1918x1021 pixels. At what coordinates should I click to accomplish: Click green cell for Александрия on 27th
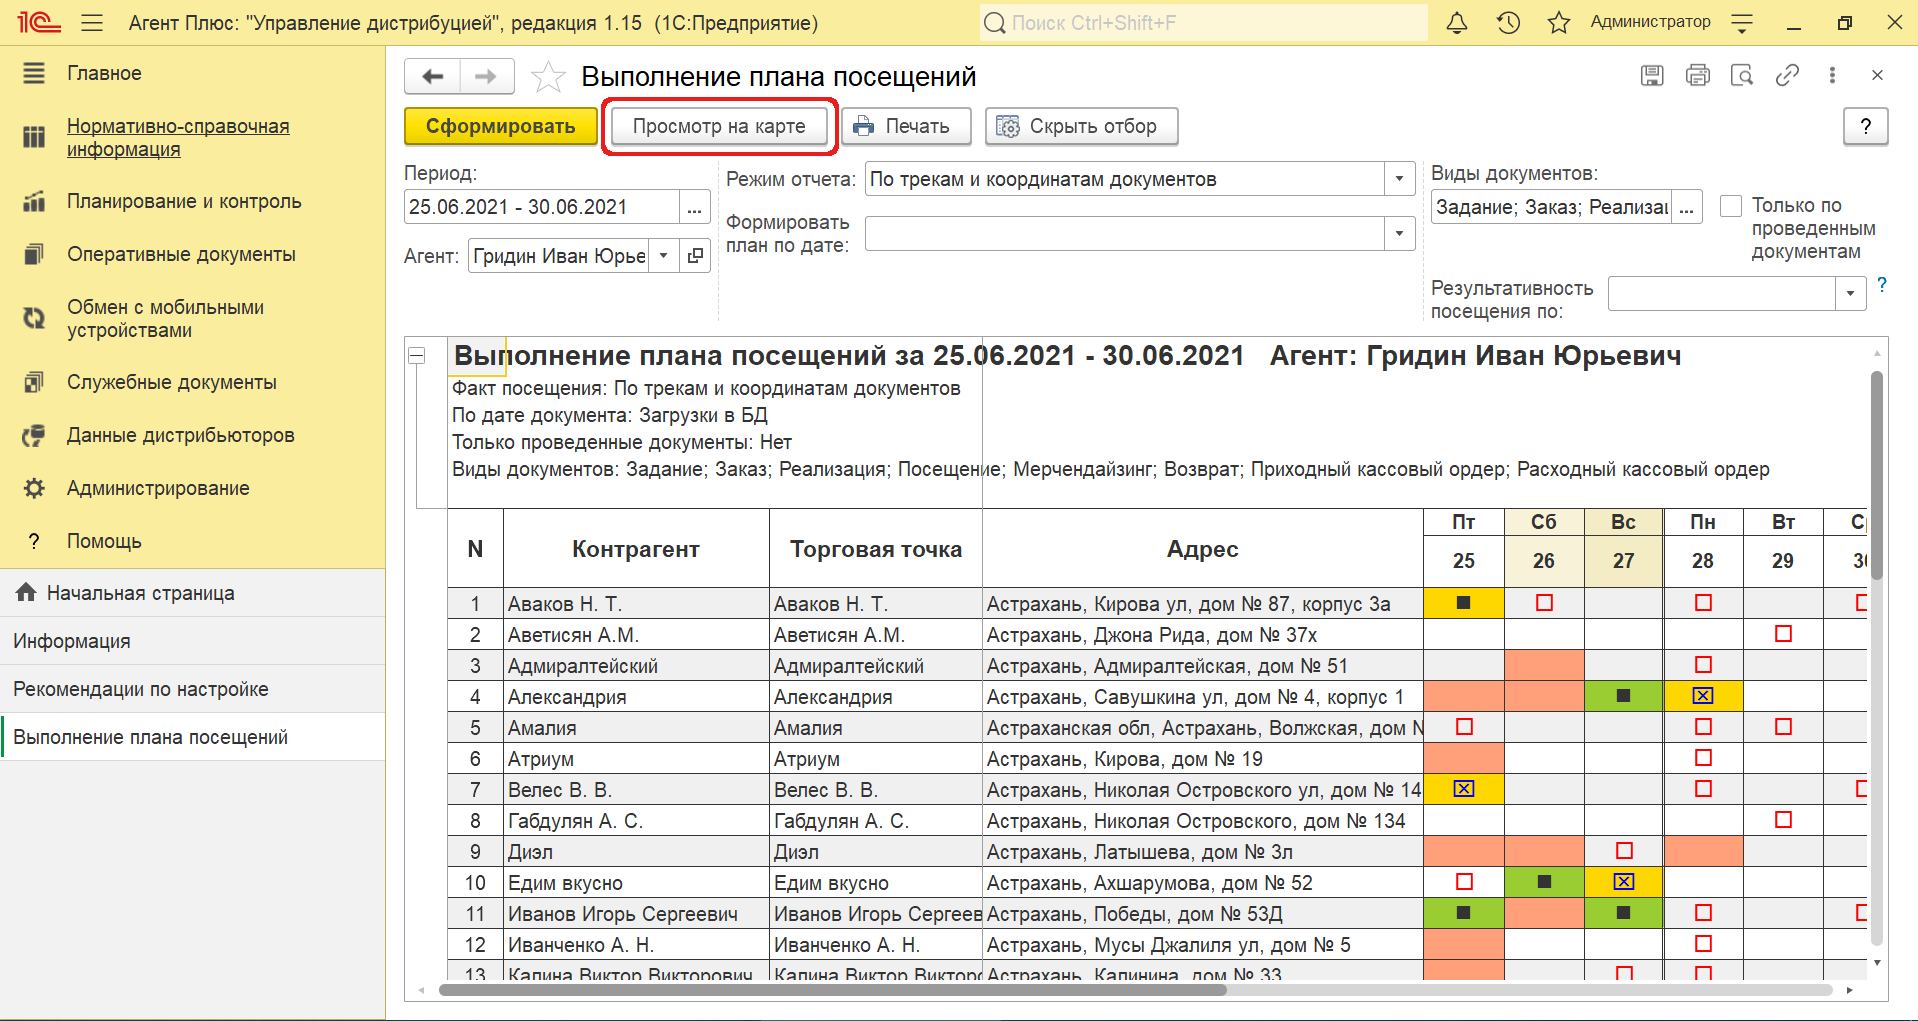[x=1623, y=696]
